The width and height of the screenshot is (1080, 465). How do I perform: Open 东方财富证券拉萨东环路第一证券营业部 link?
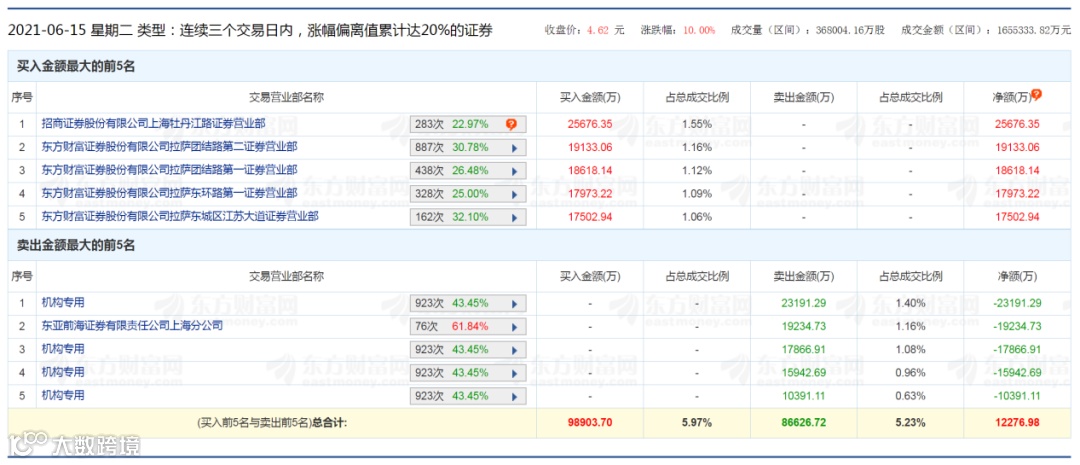[x=169, y=193]
